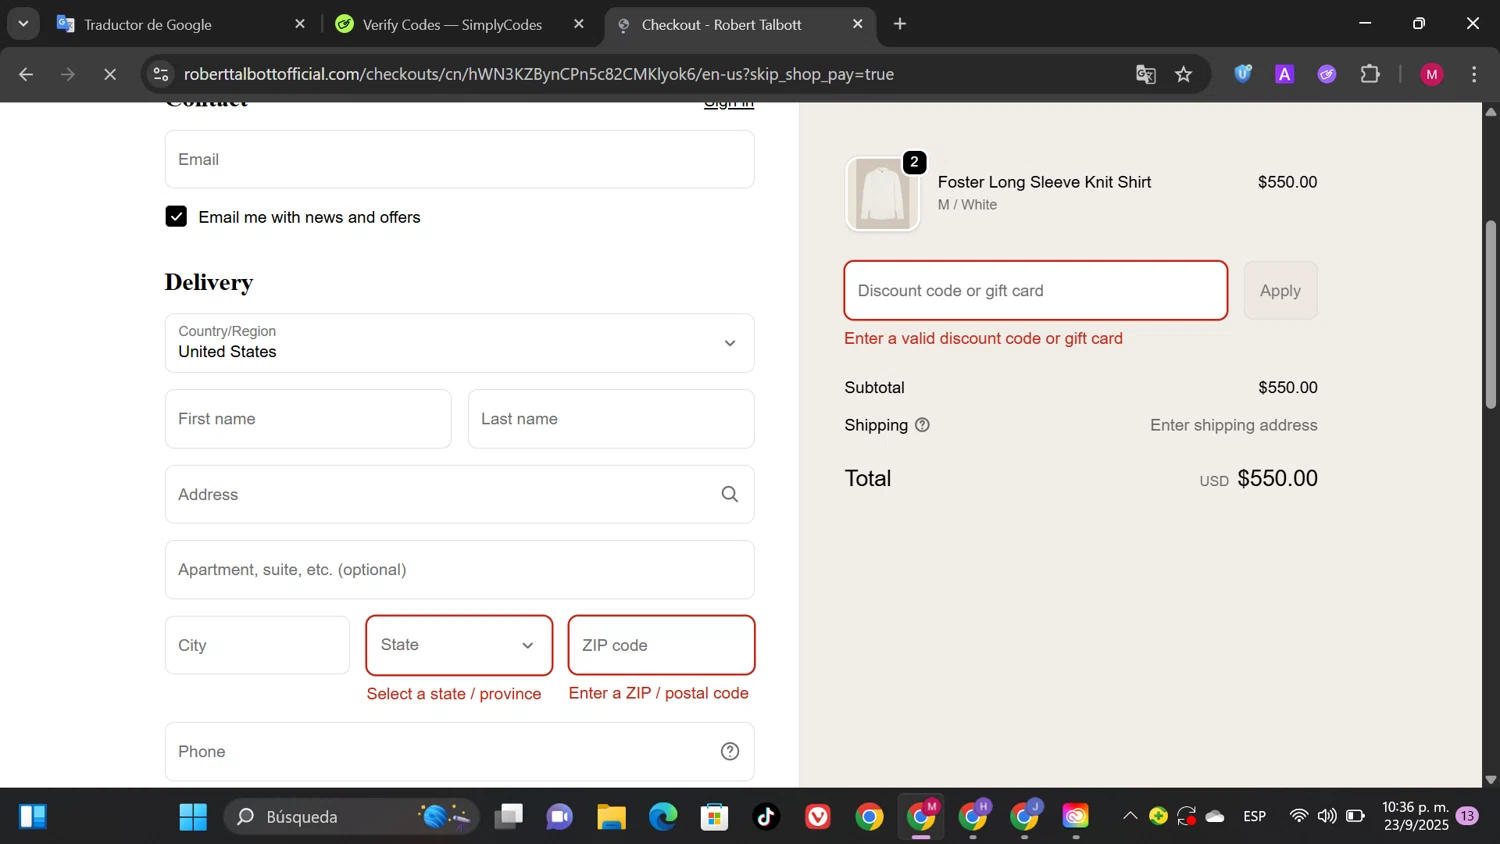Open Task View in taskbar

point(509,817)
